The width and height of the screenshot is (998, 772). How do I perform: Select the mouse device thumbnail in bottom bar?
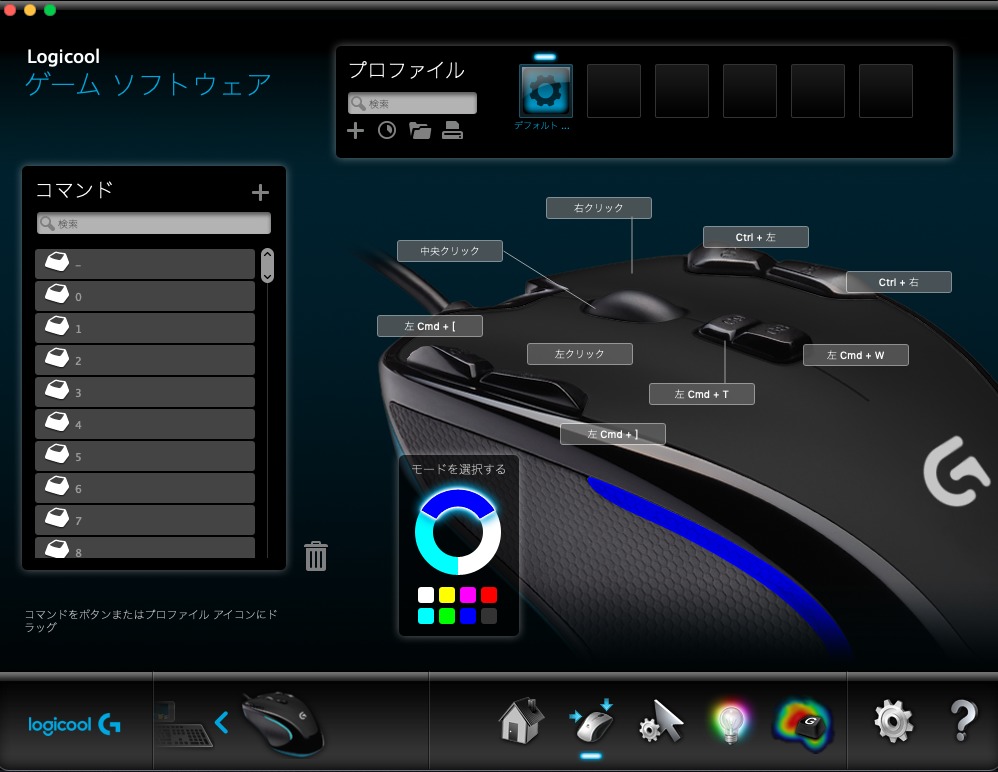(283, 724)
